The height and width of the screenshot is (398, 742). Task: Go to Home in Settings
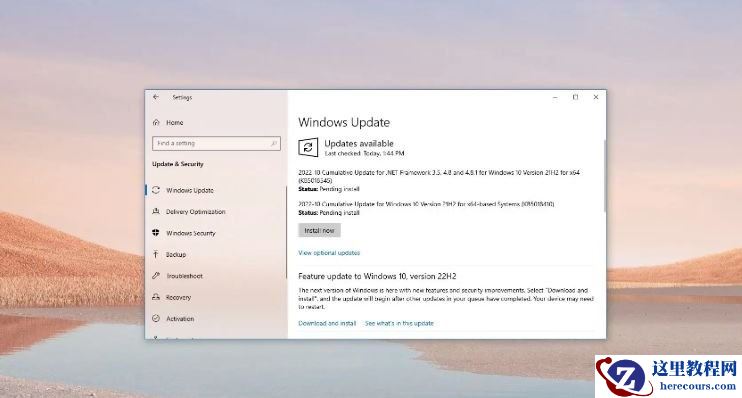click(175, 123)
